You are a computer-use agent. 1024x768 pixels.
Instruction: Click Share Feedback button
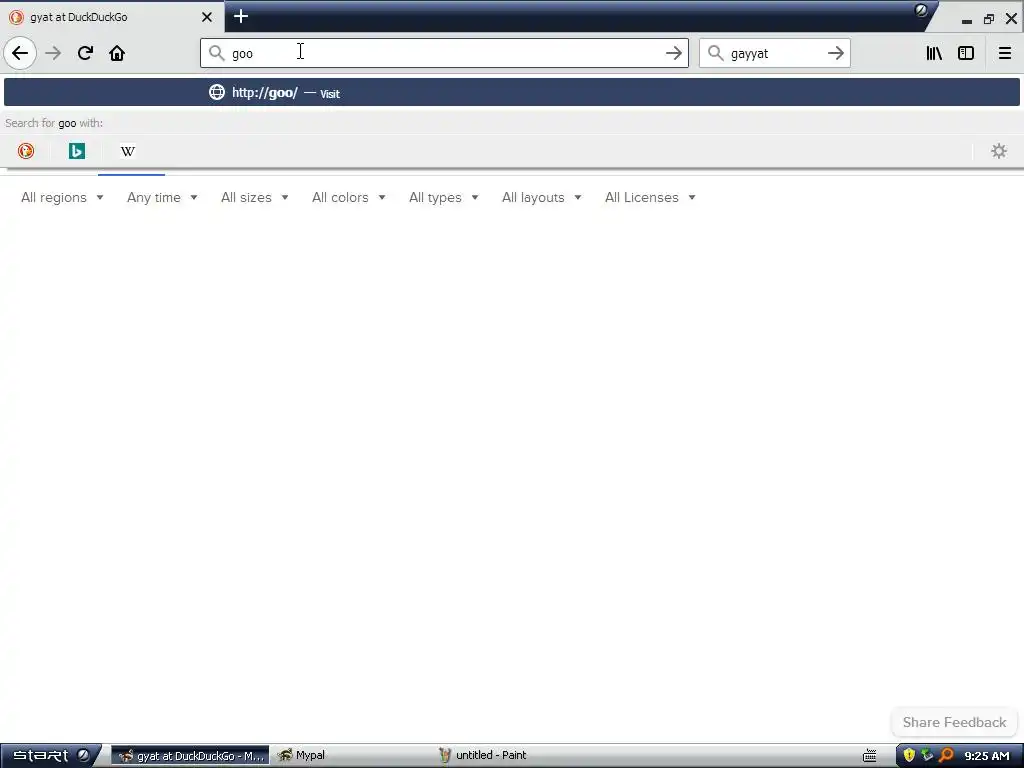click(x=954, y=722)
